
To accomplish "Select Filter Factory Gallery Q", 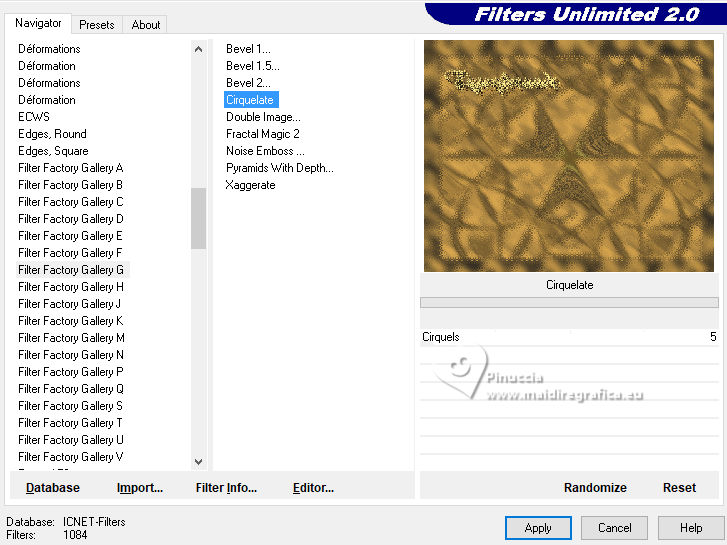I will point(70,389).
